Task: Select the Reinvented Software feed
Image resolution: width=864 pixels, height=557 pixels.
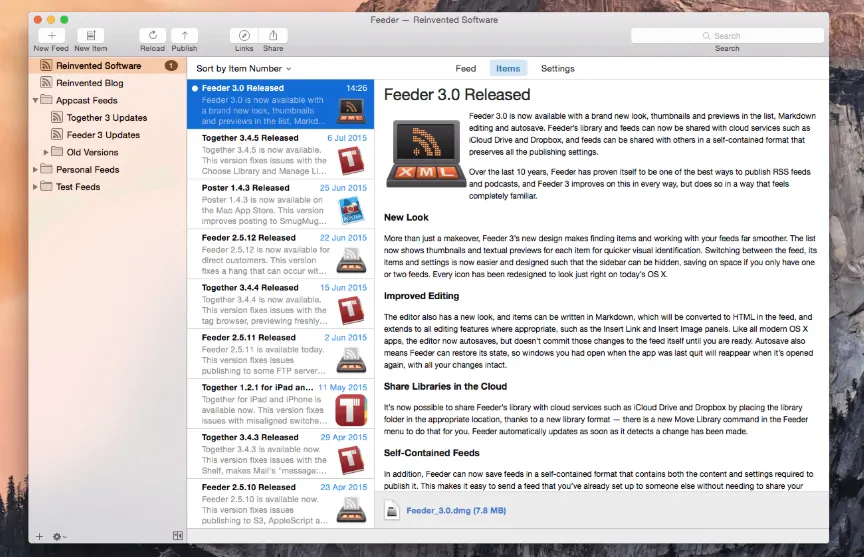Action: pyautogui.click(x=107, y=66)
